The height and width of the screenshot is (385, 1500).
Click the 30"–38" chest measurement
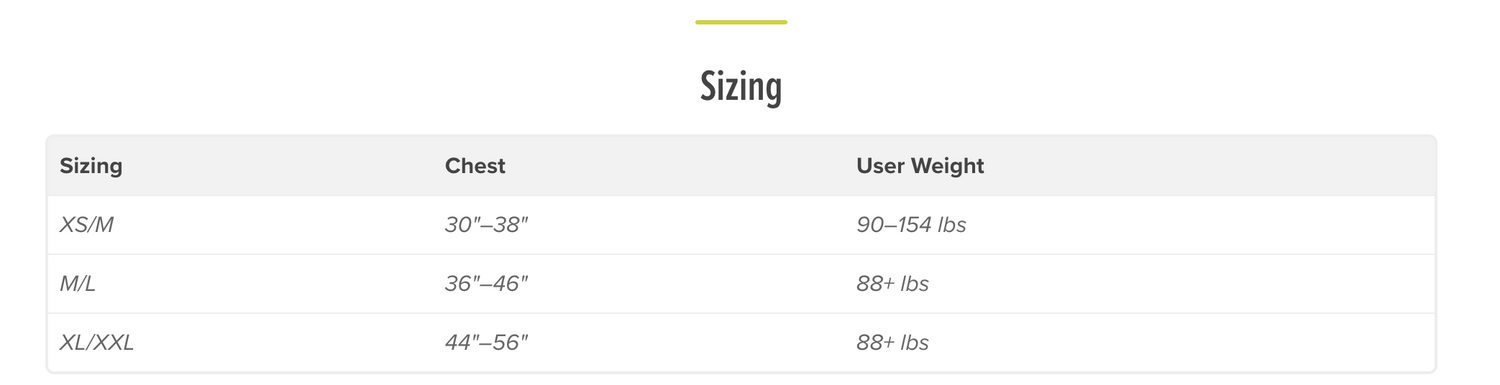[486, 225]
